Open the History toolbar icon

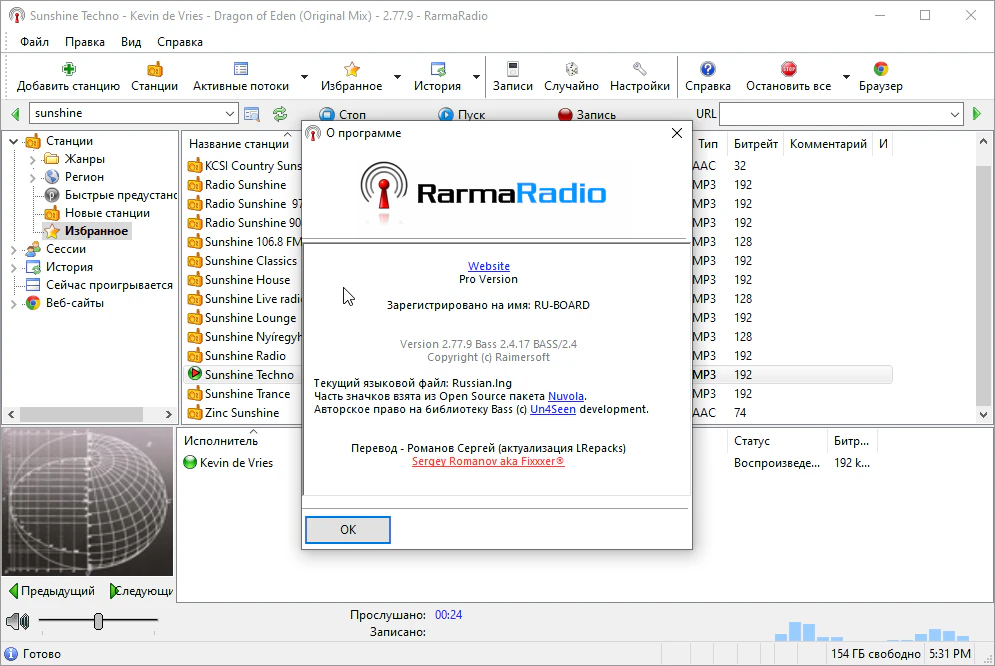[x=437, y=69]
